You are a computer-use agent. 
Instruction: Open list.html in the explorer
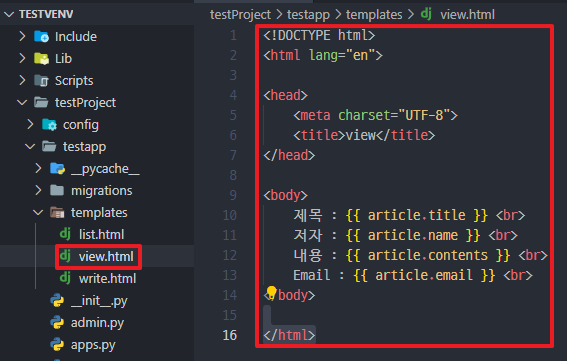[102, 234]
